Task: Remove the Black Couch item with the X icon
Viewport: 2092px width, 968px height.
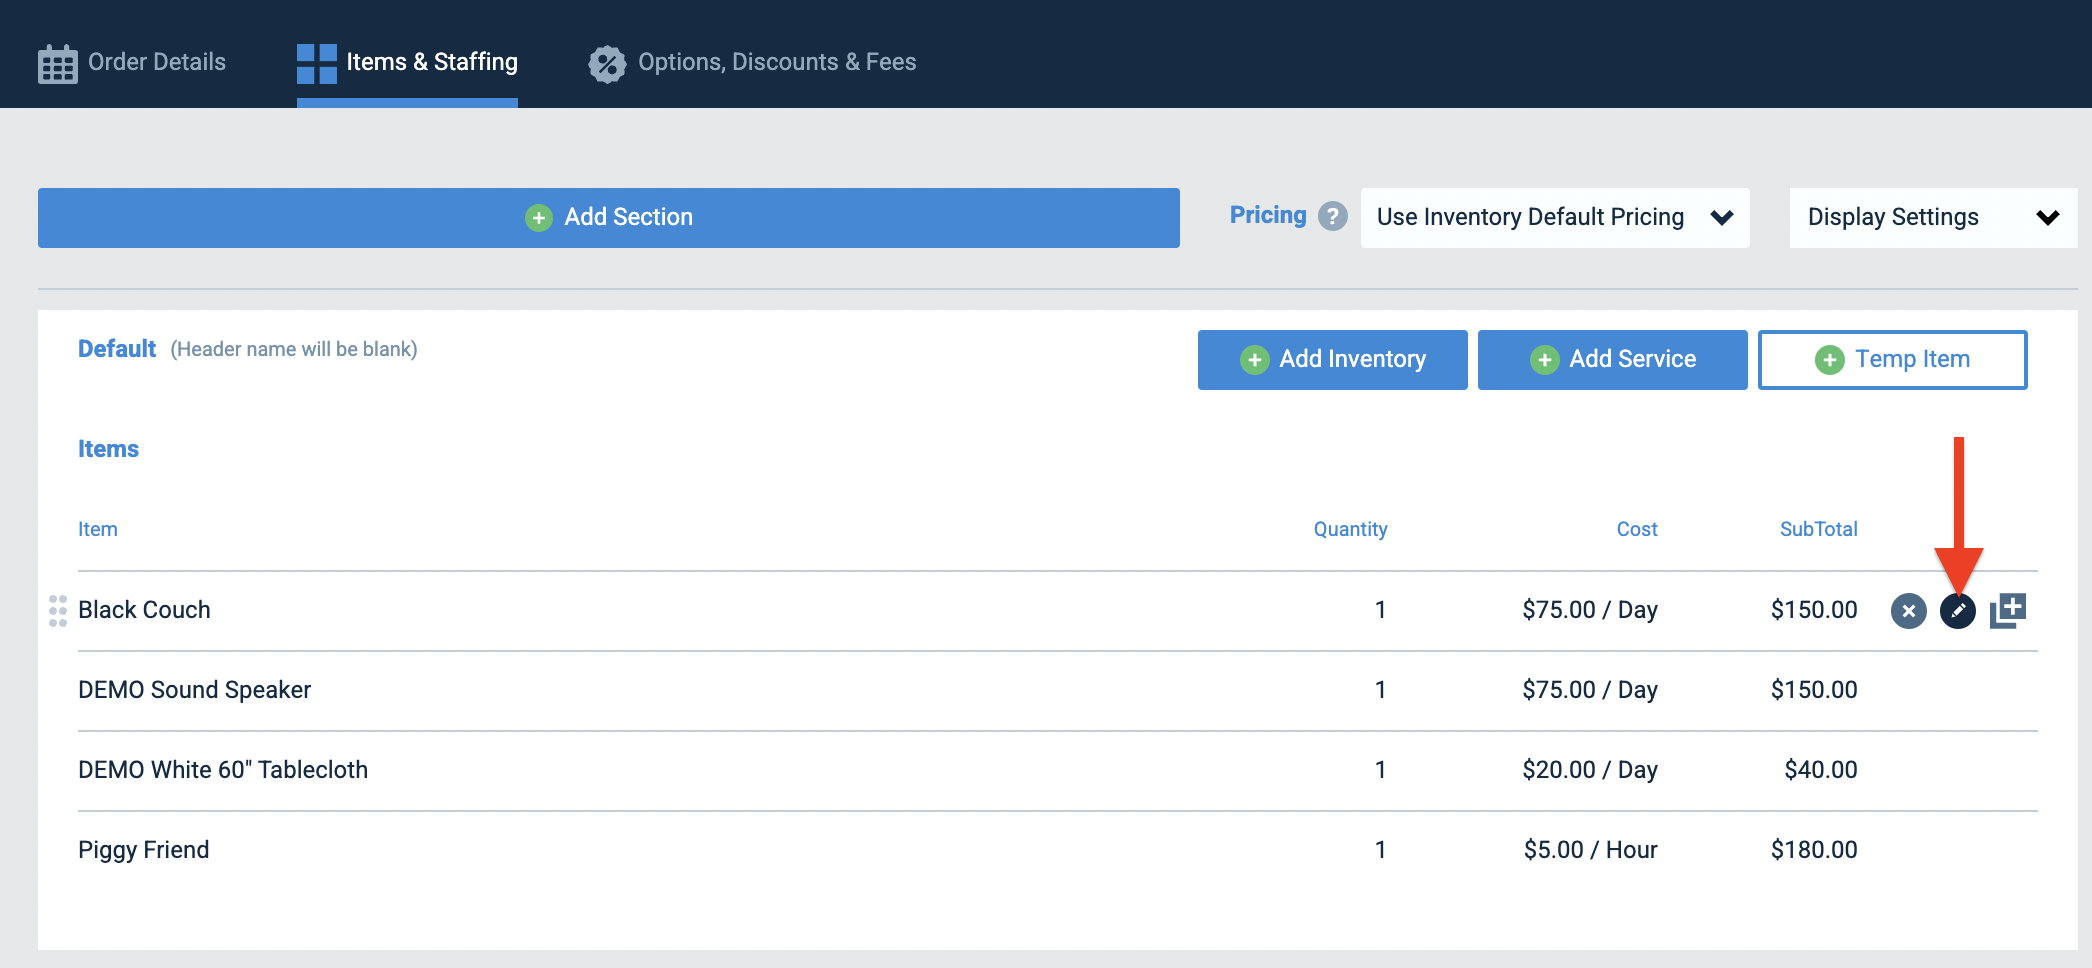Action: point(1909,610)
